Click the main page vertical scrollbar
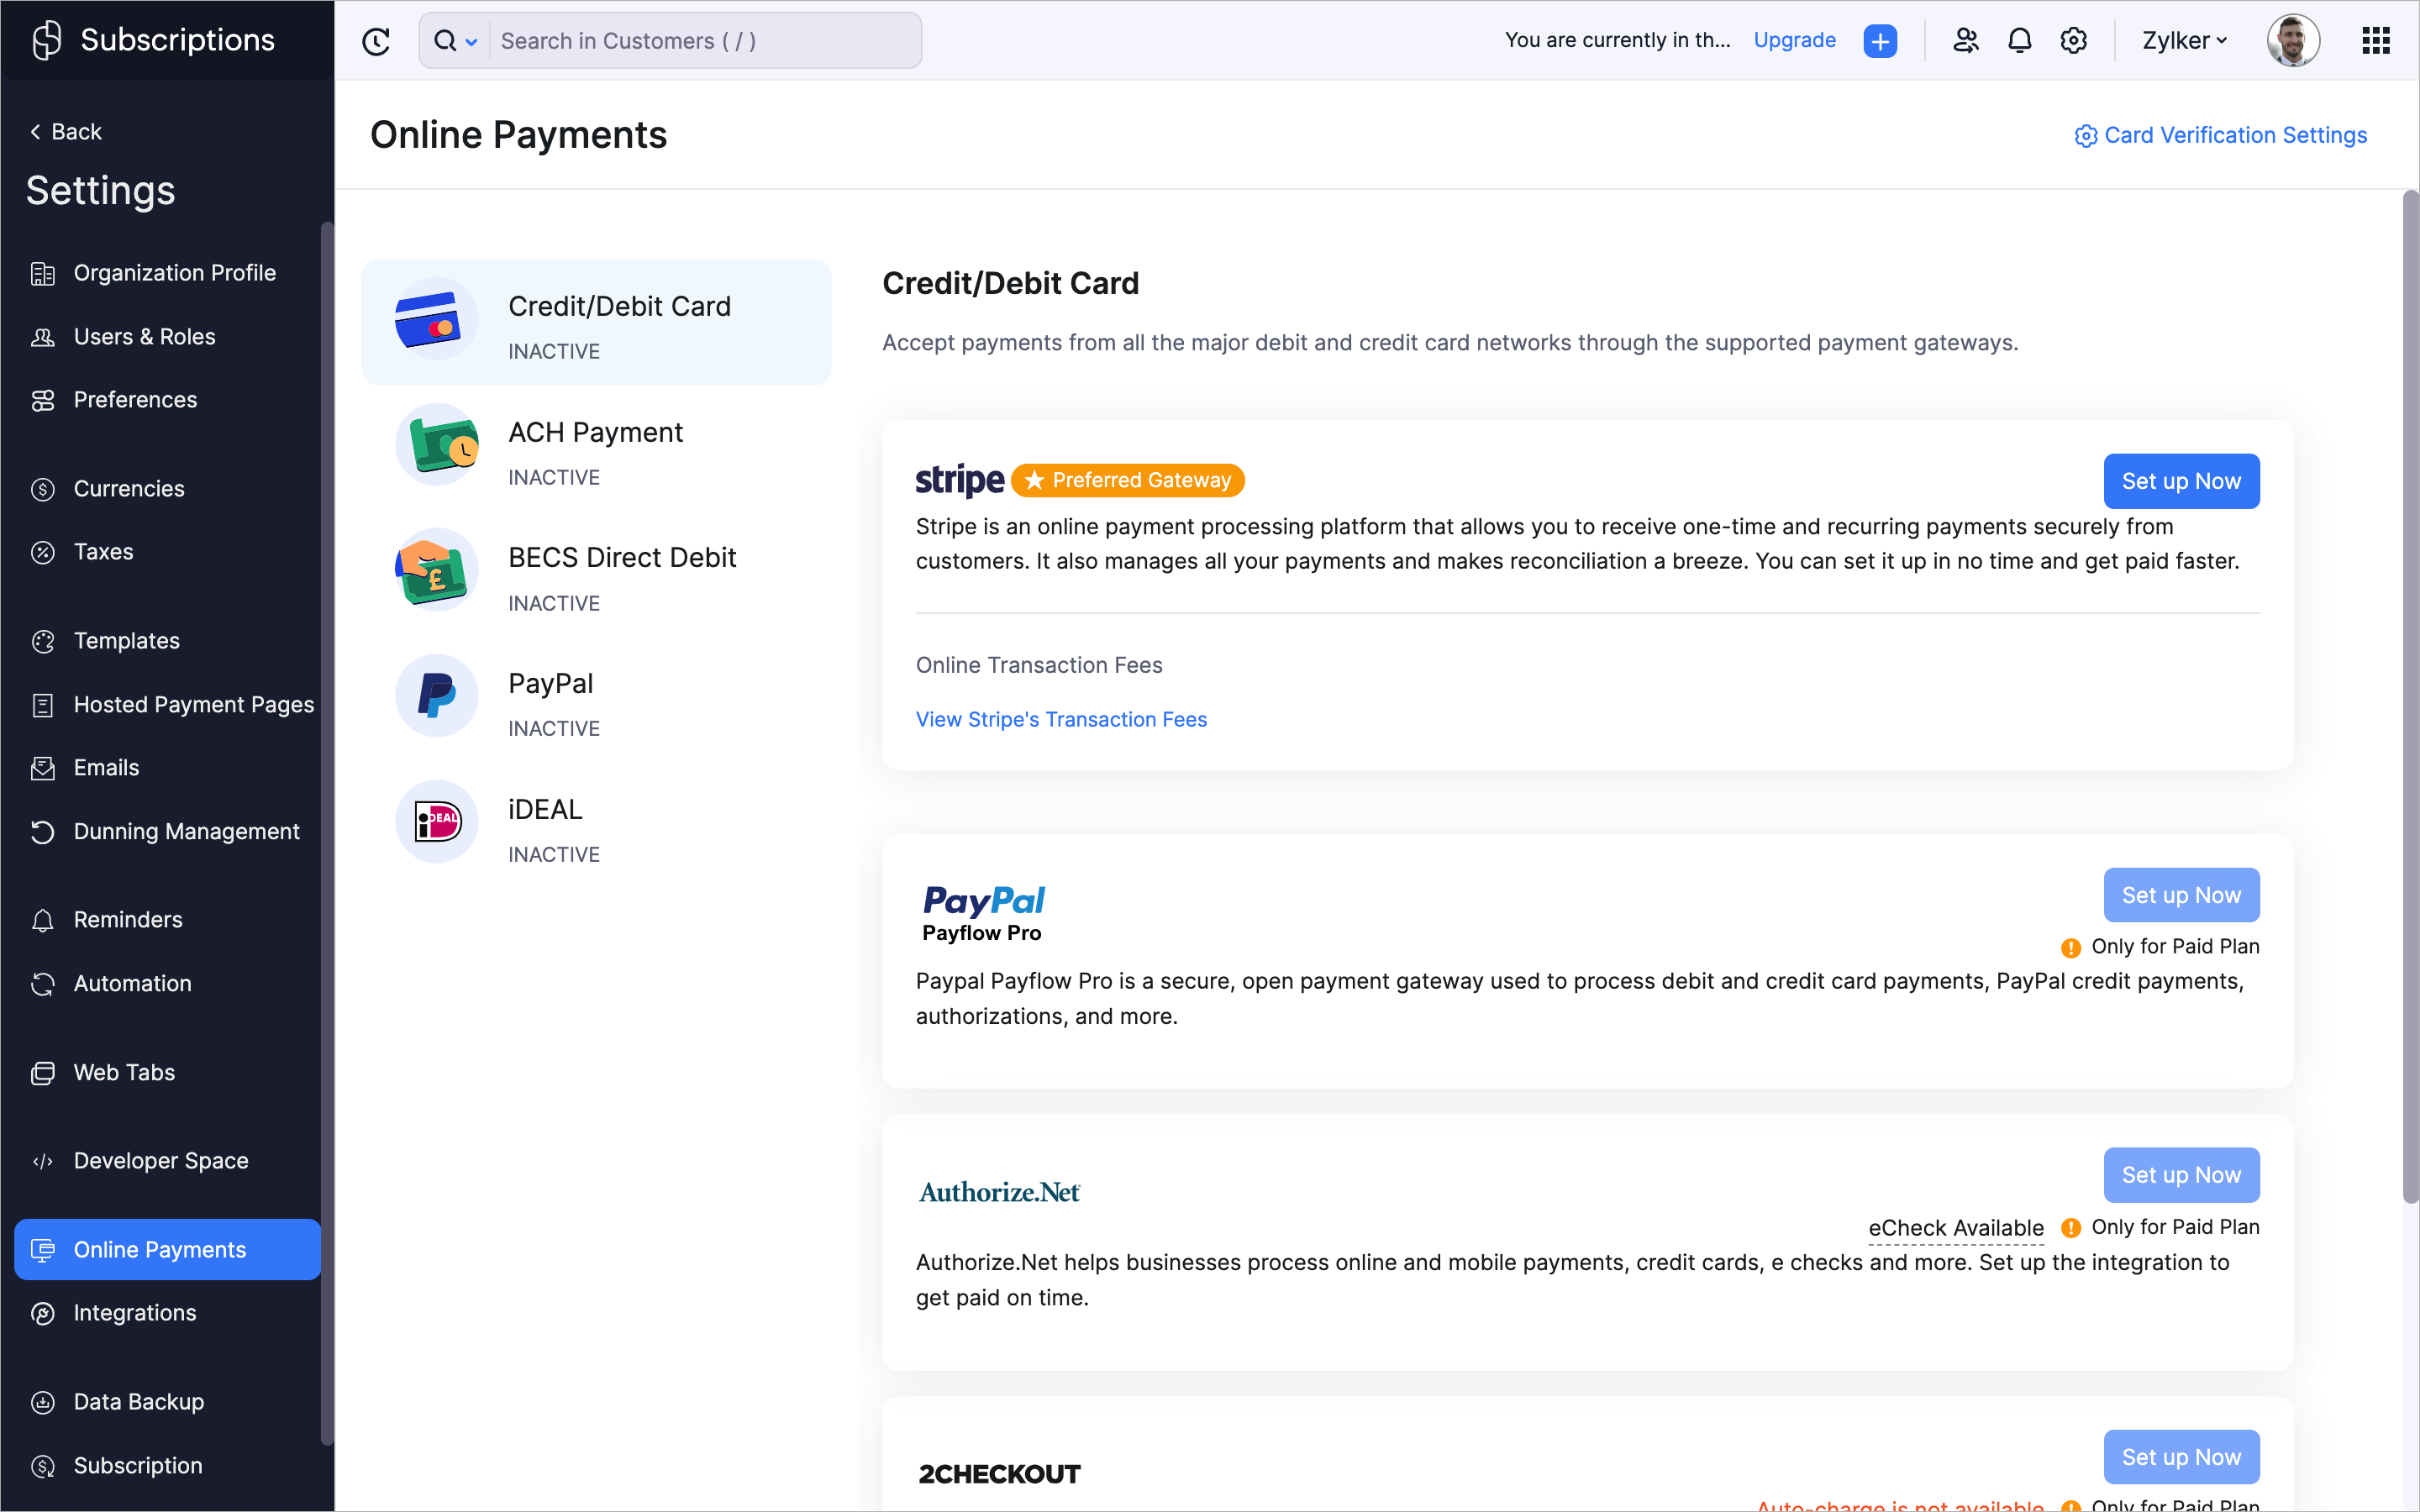Viewport: 2420px width, 1512px height. (2410, 696)
